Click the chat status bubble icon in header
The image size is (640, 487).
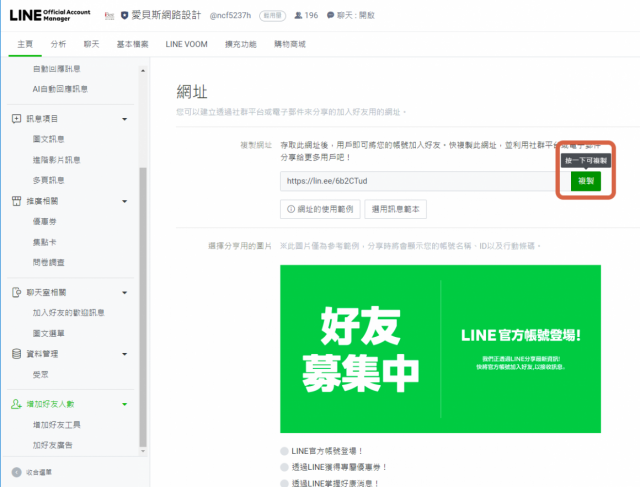pos(343,16)
